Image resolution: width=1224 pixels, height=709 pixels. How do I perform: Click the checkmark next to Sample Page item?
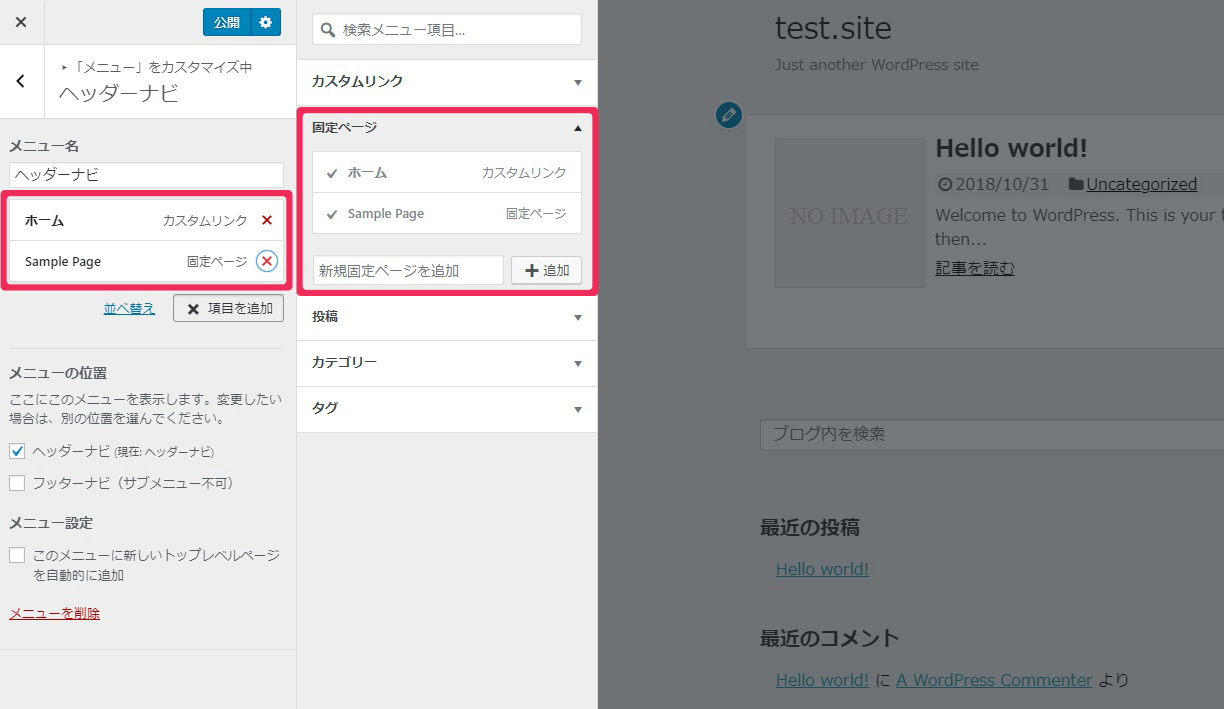[332, 214]
